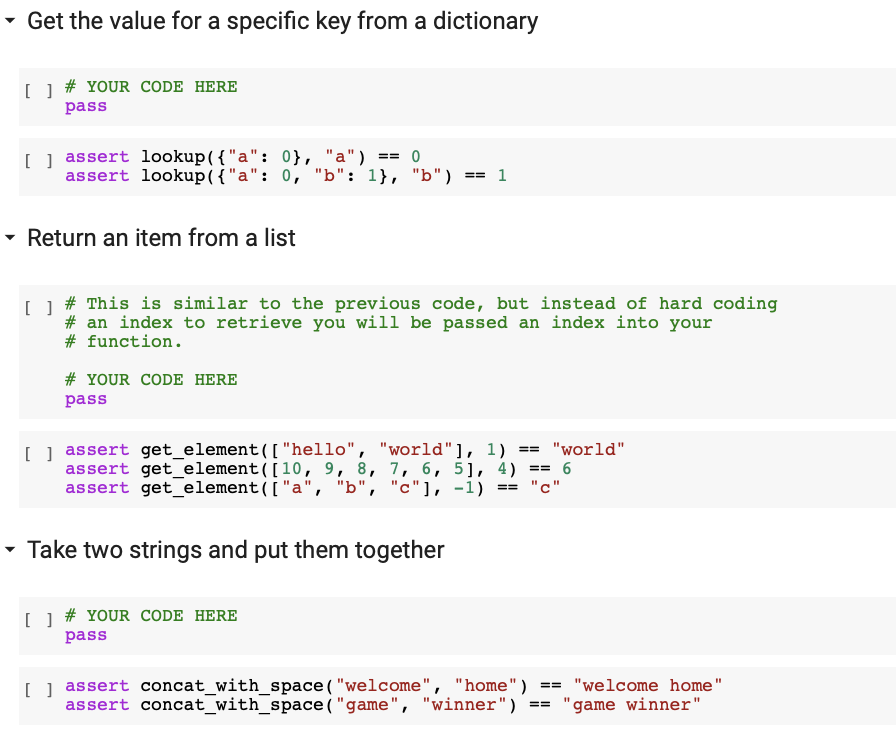
Task: Run the lookup assert cell
Action: click(33, 158)
